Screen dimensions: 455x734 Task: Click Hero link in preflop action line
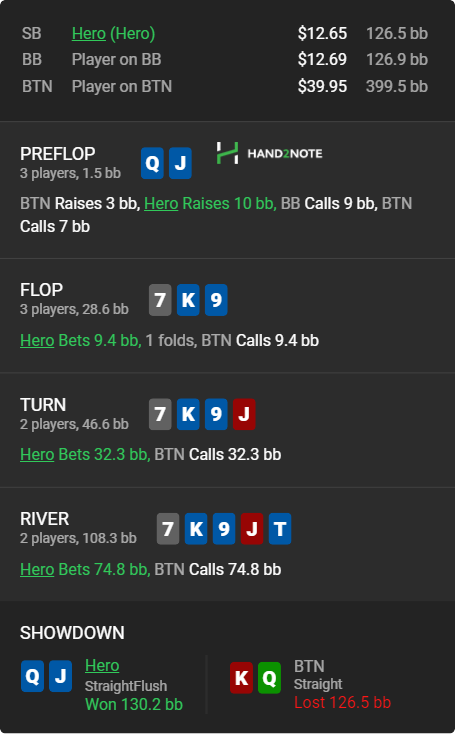click(161, 203)
